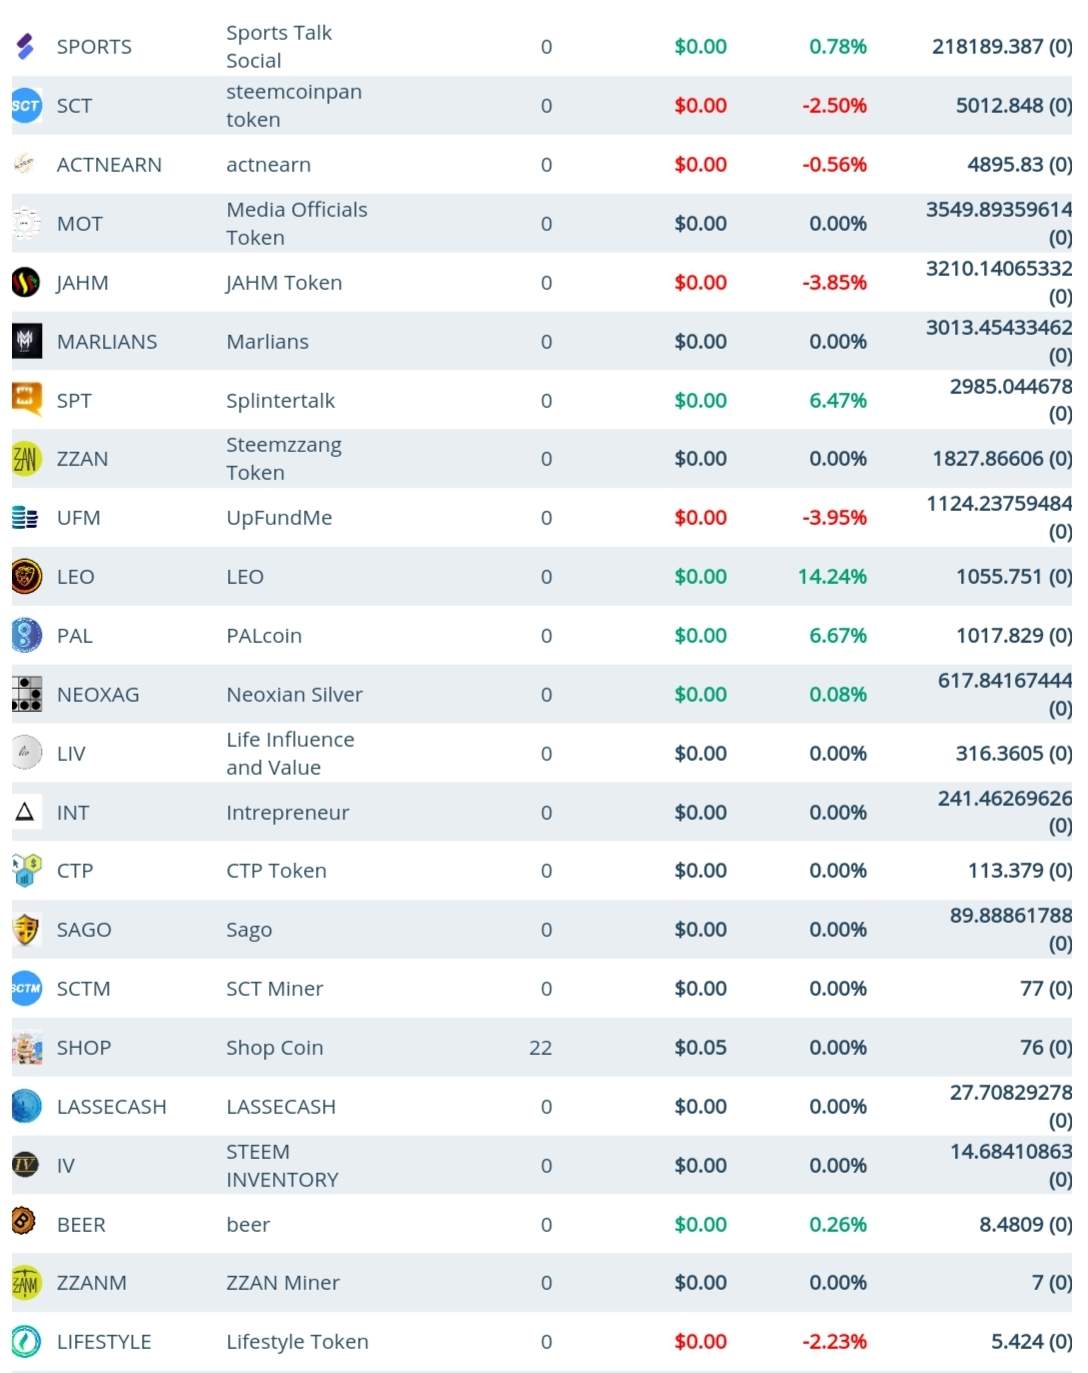Image resolution: width=1088 pixels, height=1373 pixels.
Task: Click the PAL coin blue icon
Action: 26,635
